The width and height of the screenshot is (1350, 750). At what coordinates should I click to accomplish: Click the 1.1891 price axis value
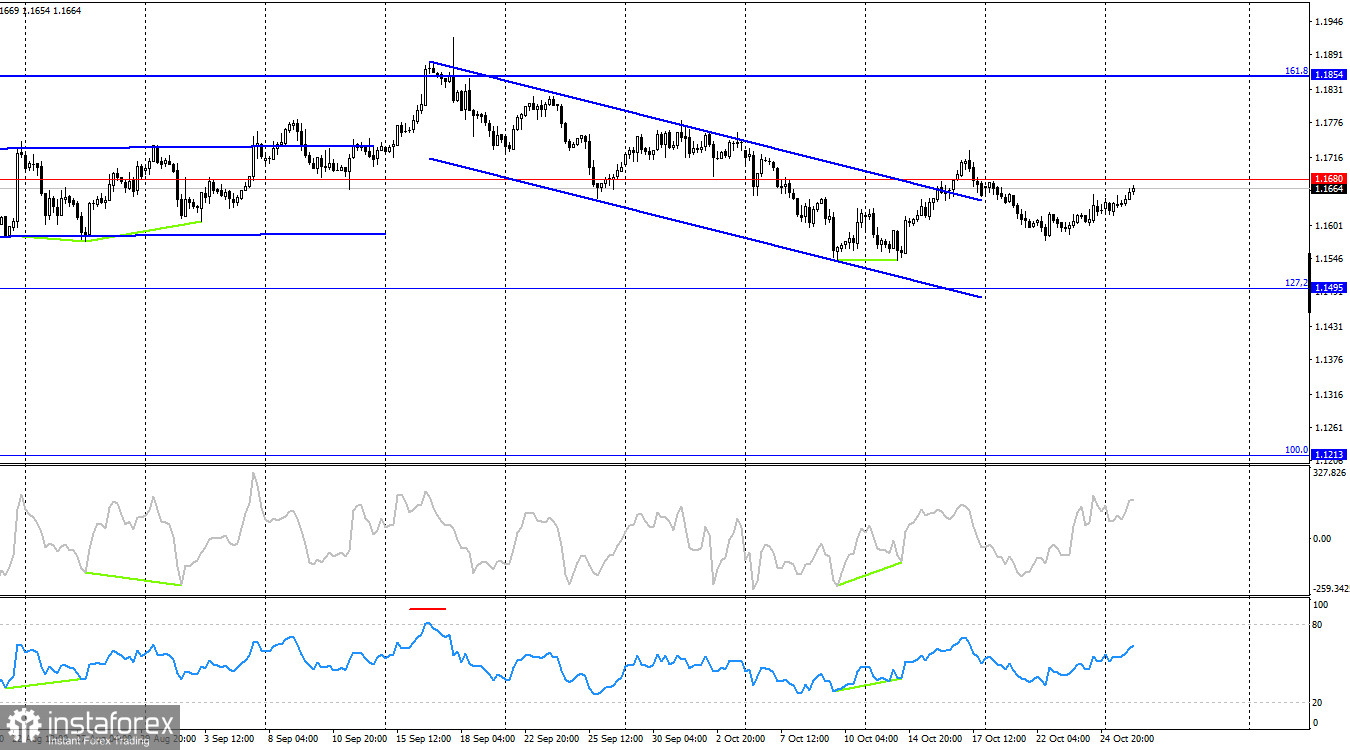pos(1329,55)
